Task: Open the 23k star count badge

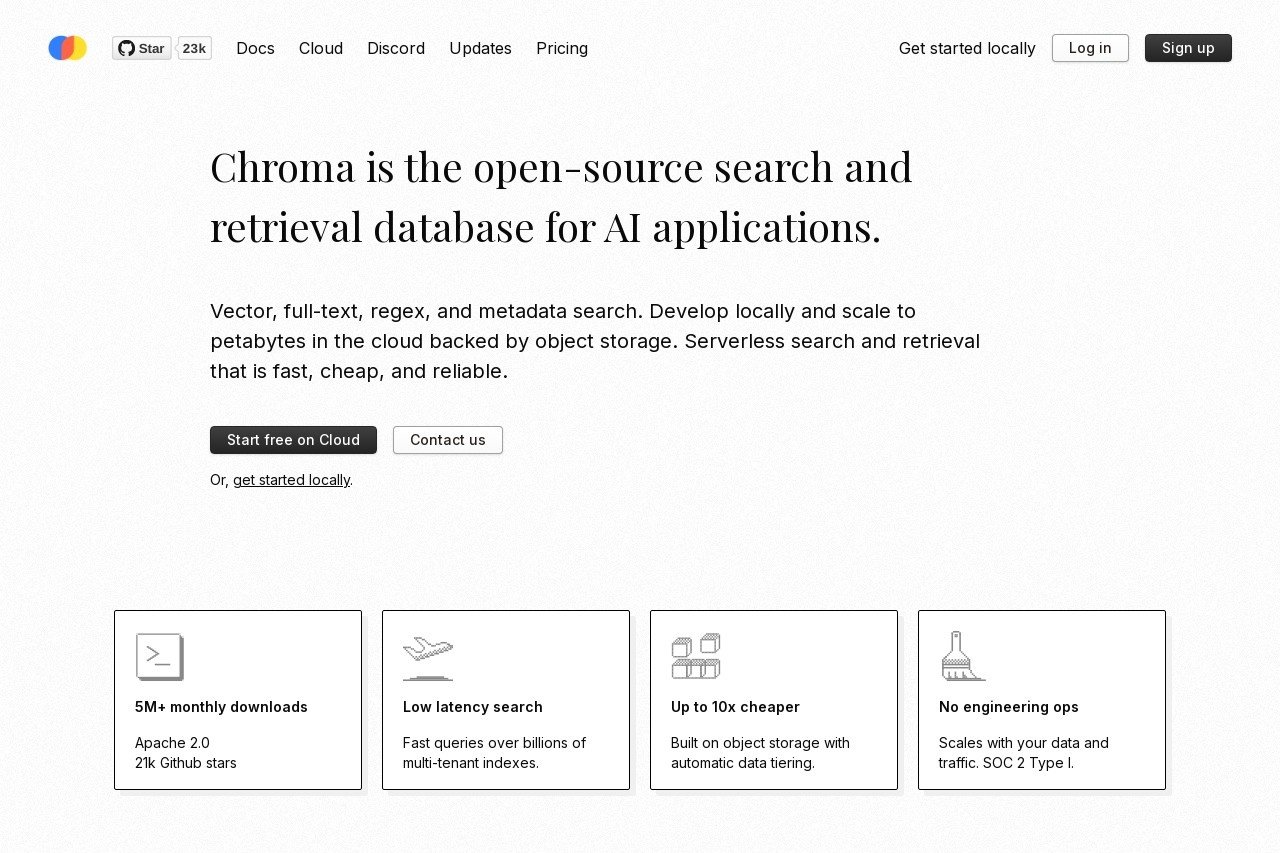Action: coord(194,48)
